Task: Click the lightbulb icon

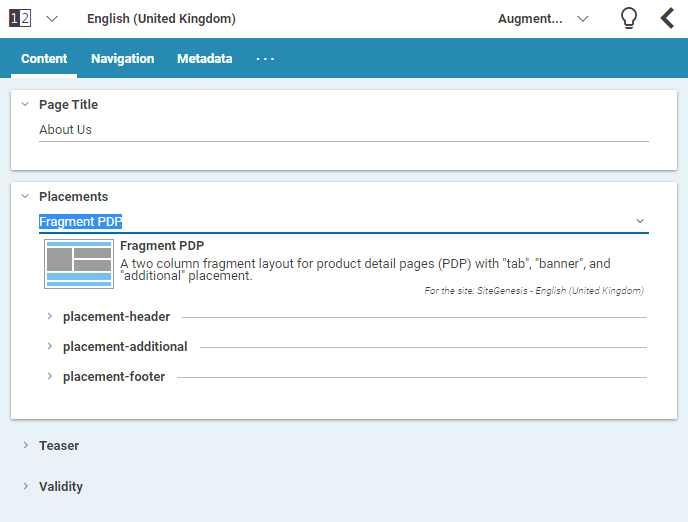Action: (x=628, y=19)
